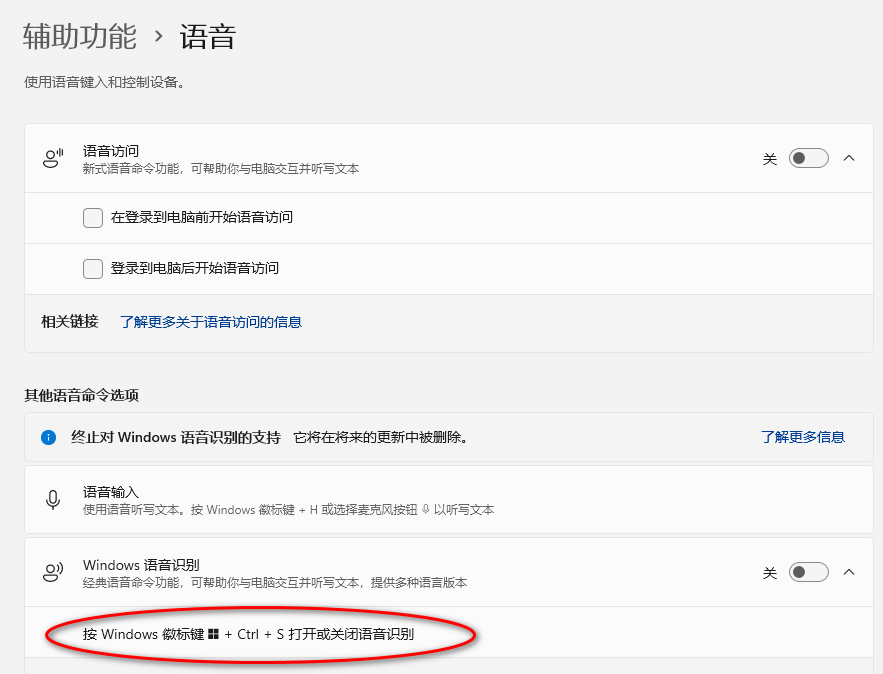883x674 pixels.
Task: Click the inline microphone icon in 语音输入 description
Action: (426, 510)
